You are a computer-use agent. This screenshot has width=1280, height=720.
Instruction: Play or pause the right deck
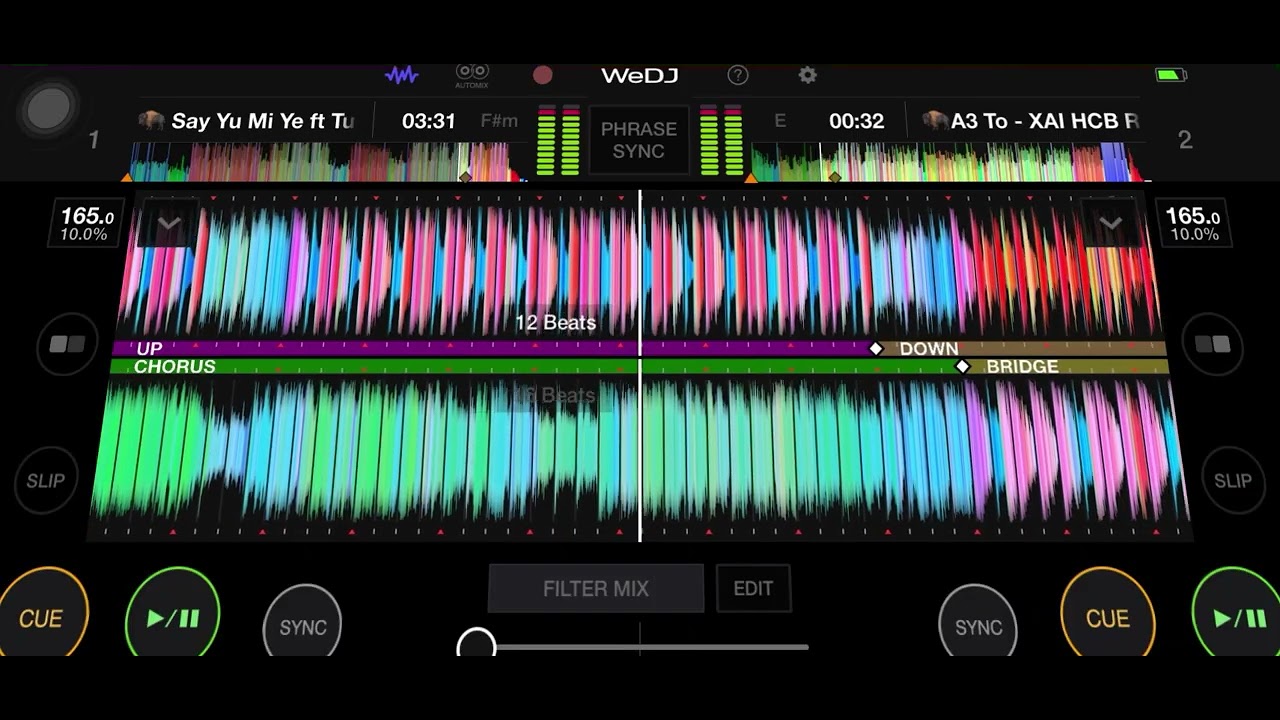point(1236,614)
